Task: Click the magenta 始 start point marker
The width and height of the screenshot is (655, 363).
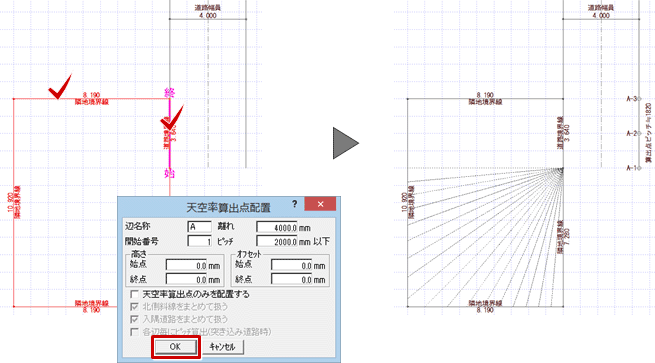Action: click(170, 173)
